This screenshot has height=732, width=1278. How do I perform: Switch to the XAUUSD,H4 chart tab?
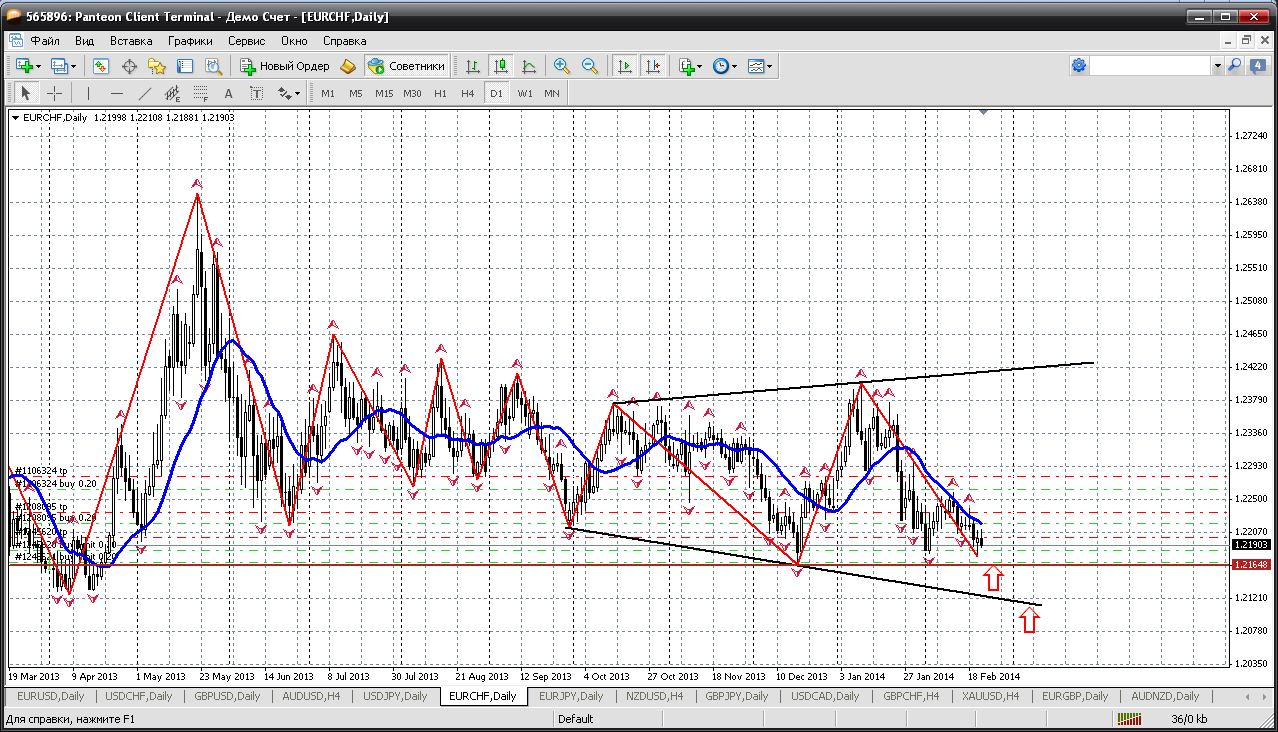tap(990, 696)
